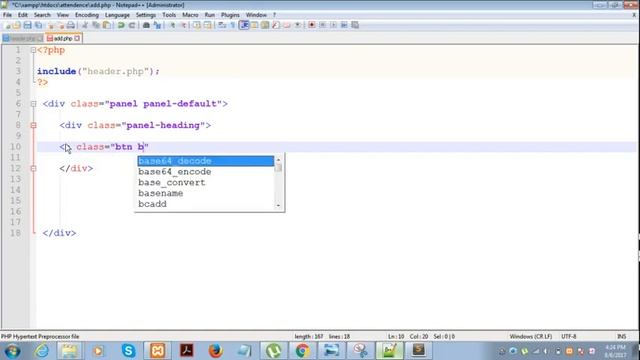Click Save Recorded Macro icon
The height and width of the screenshot is (360, 640).
(x=355, y=25)
